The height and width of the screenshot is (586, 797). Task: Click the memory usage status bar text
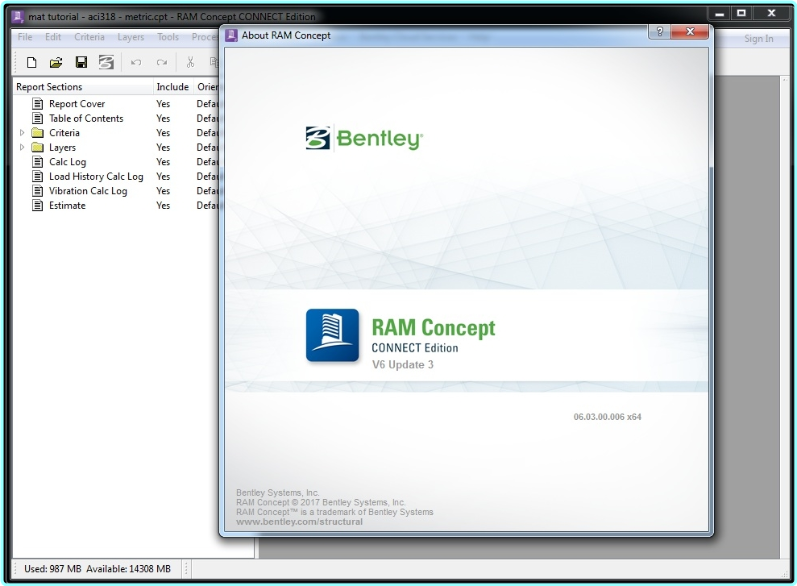[x=97, y=569]
